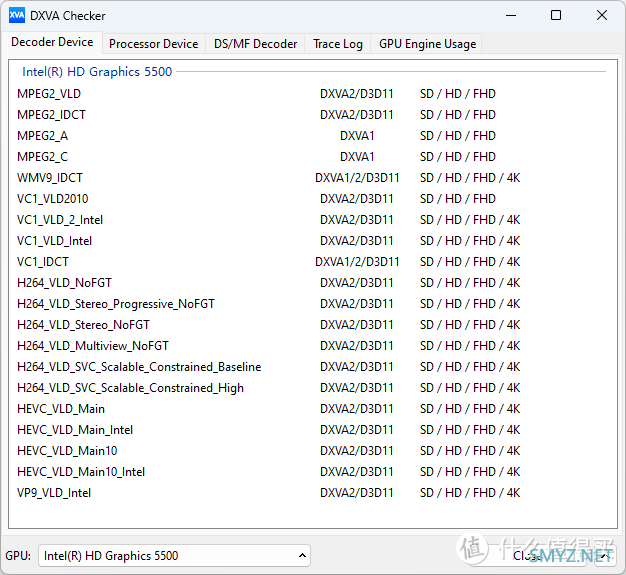Select H264_VLD_SVC_Scalable_Constrained_High row
Image resolution: width=626 pixels, height=575 pixels.
click(x=313, y=388)
